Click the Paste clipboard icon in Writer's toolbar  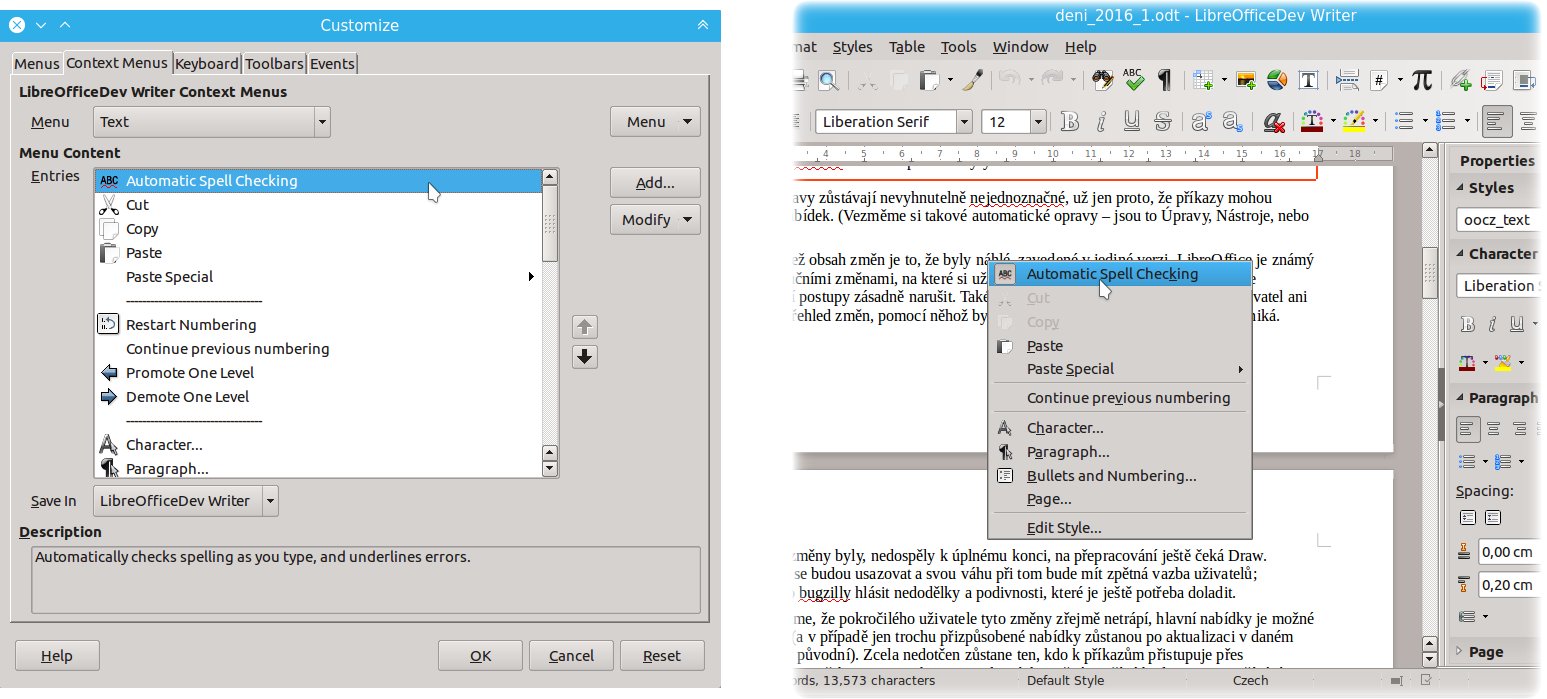(x=929, y=80)
